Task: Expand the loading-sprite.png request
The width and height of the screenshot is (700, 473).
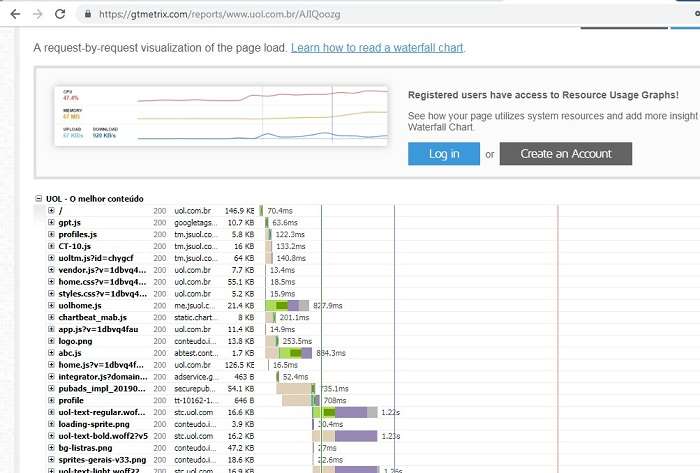Action: pos(51,424)
